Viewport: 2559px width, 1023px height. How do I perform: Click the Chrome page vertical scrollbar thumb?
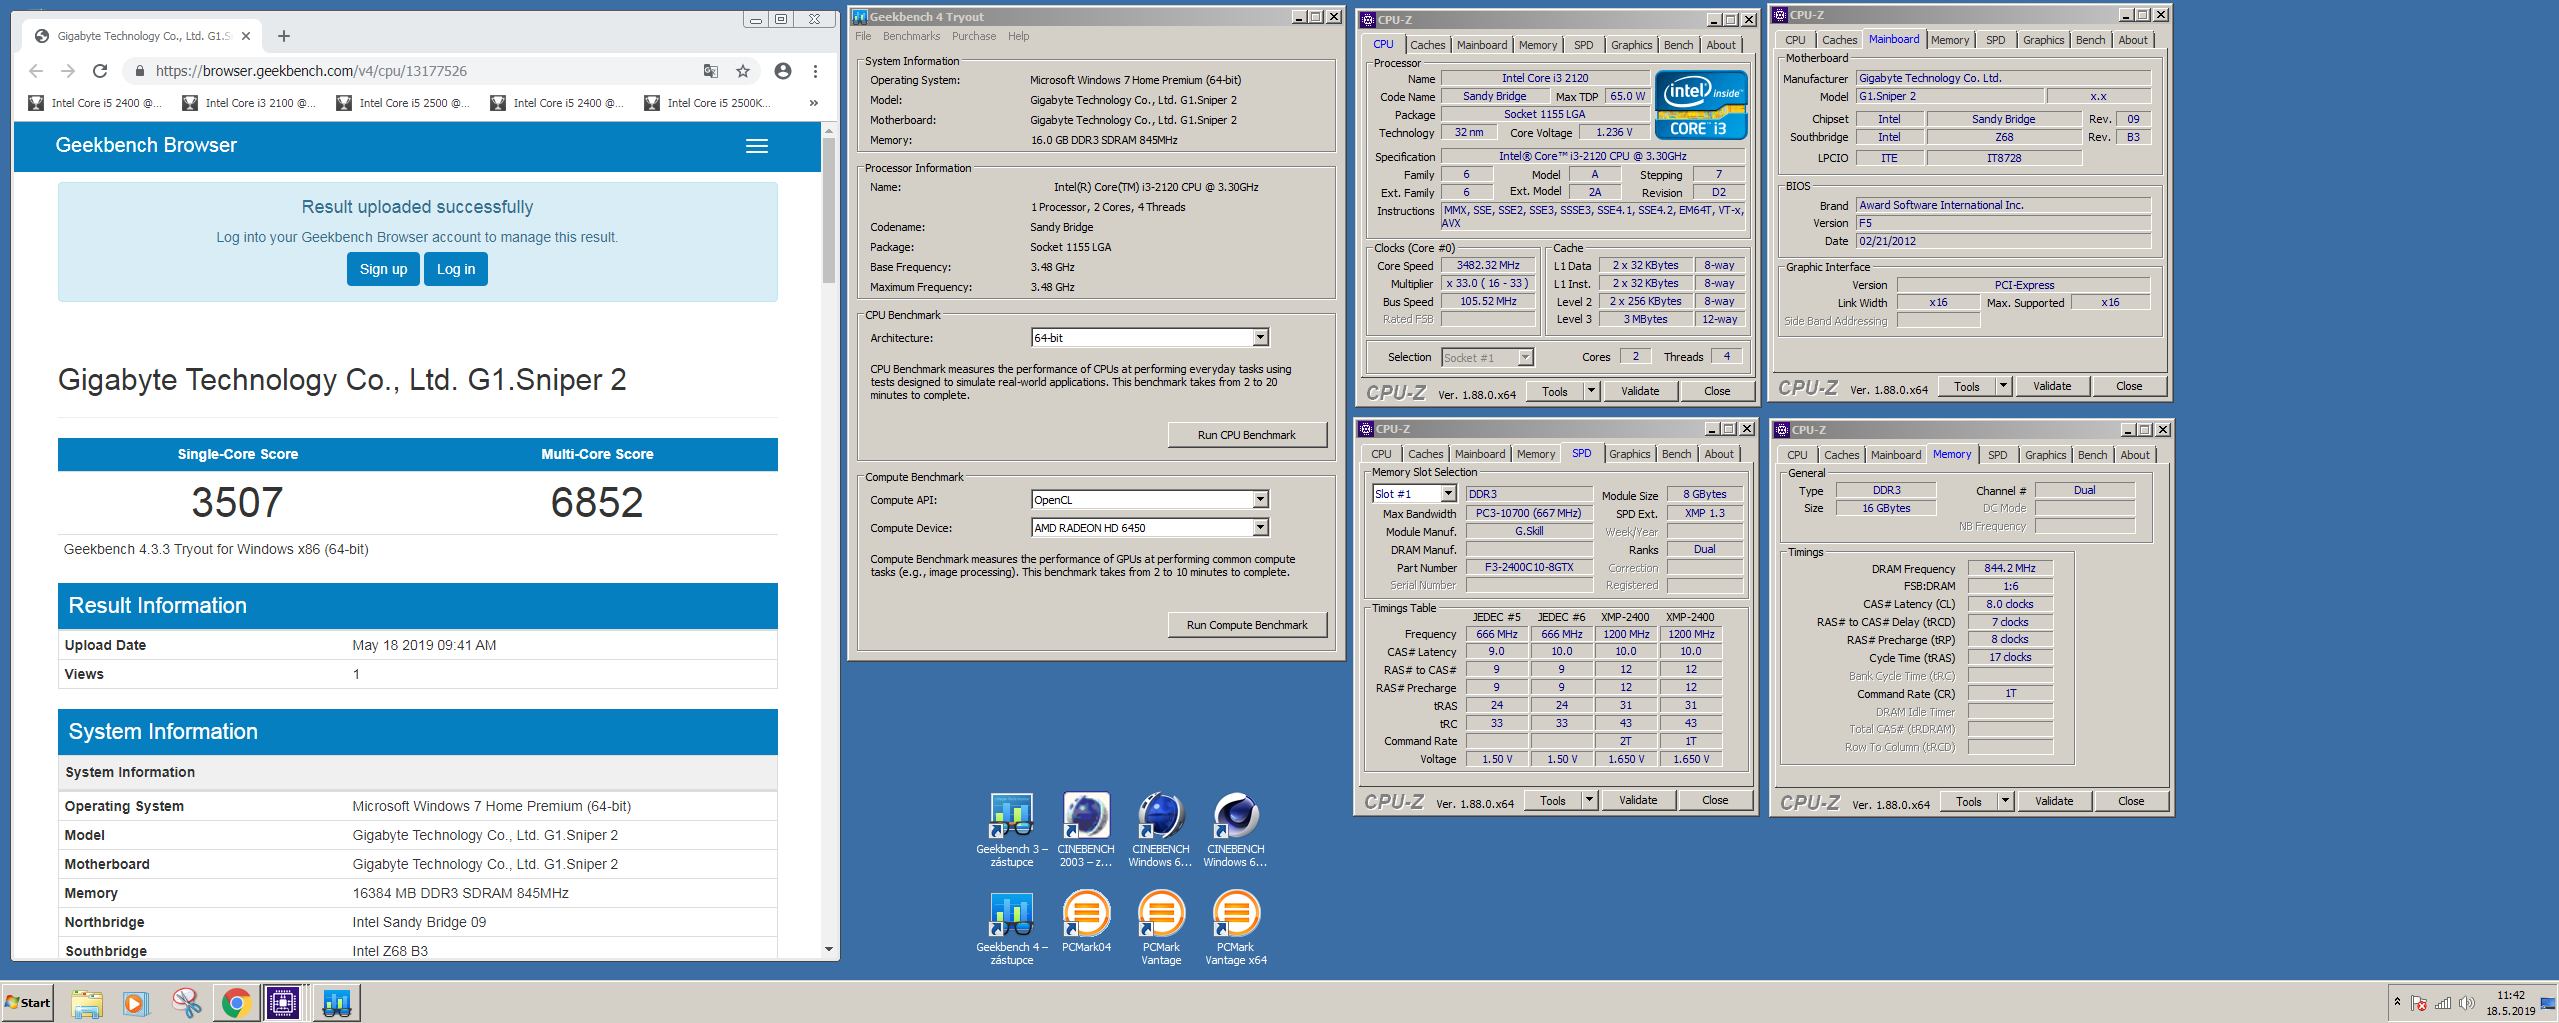[x=828, y=210]
